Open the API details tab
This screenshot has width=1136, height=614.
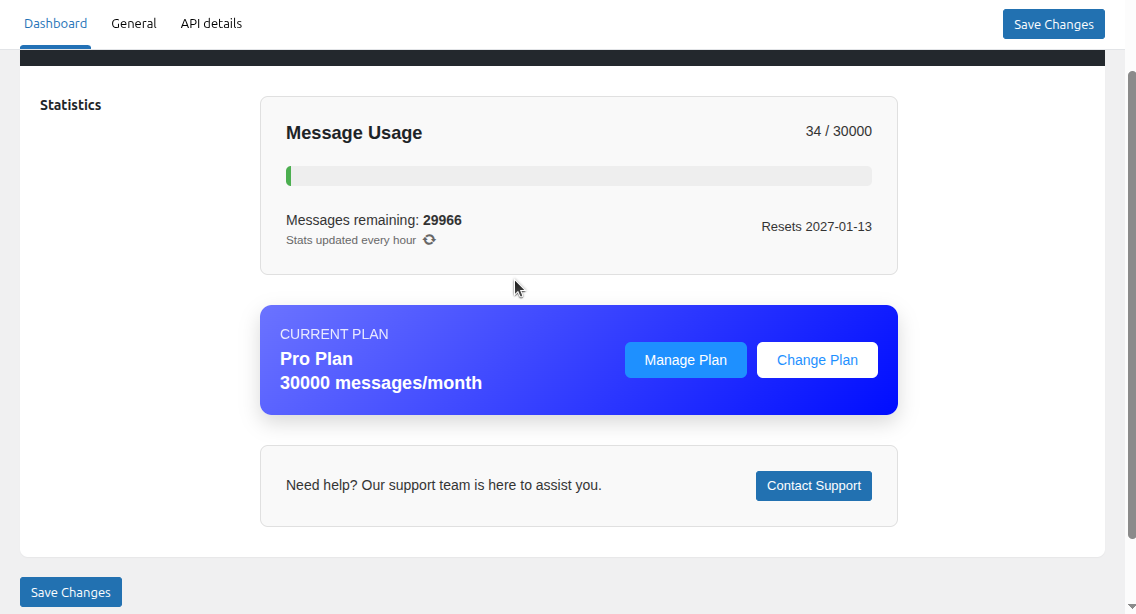(x=211, y=23)
